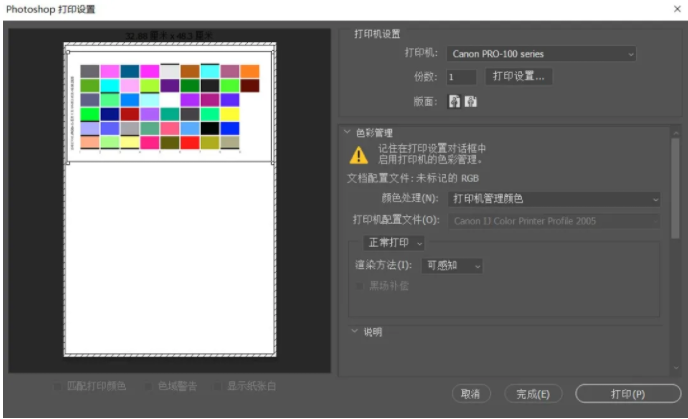
Task: Collapse the 色彩管理 section
Action: [x=347, y=132]
